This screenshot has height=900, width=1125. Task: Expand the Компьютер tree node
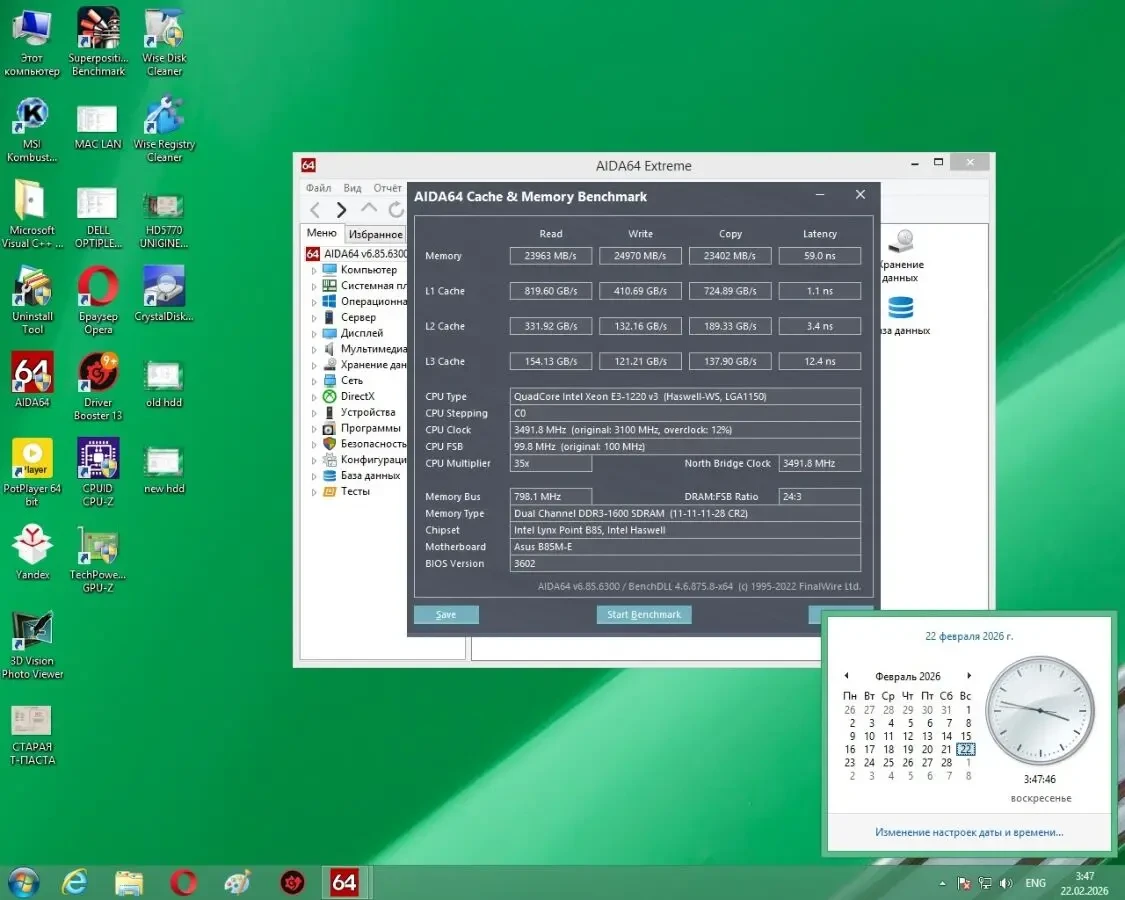(x=314, y=271)
